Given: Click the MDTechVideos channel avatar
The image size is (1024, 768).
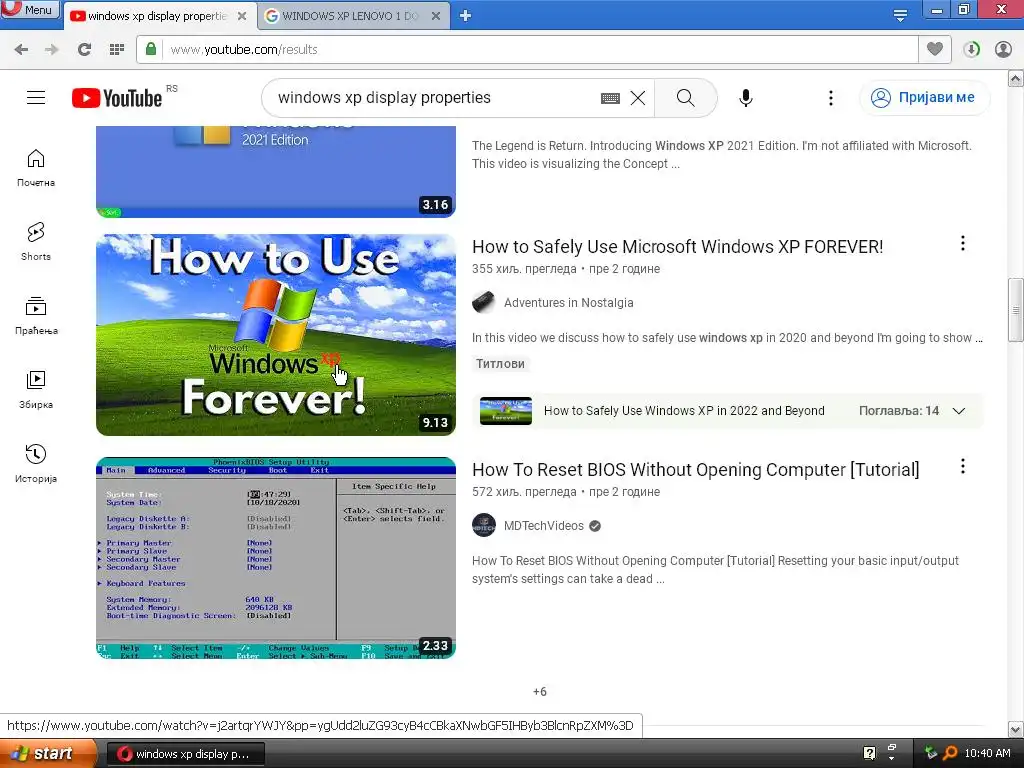Looking at the screenshot, I should (484, 526).
